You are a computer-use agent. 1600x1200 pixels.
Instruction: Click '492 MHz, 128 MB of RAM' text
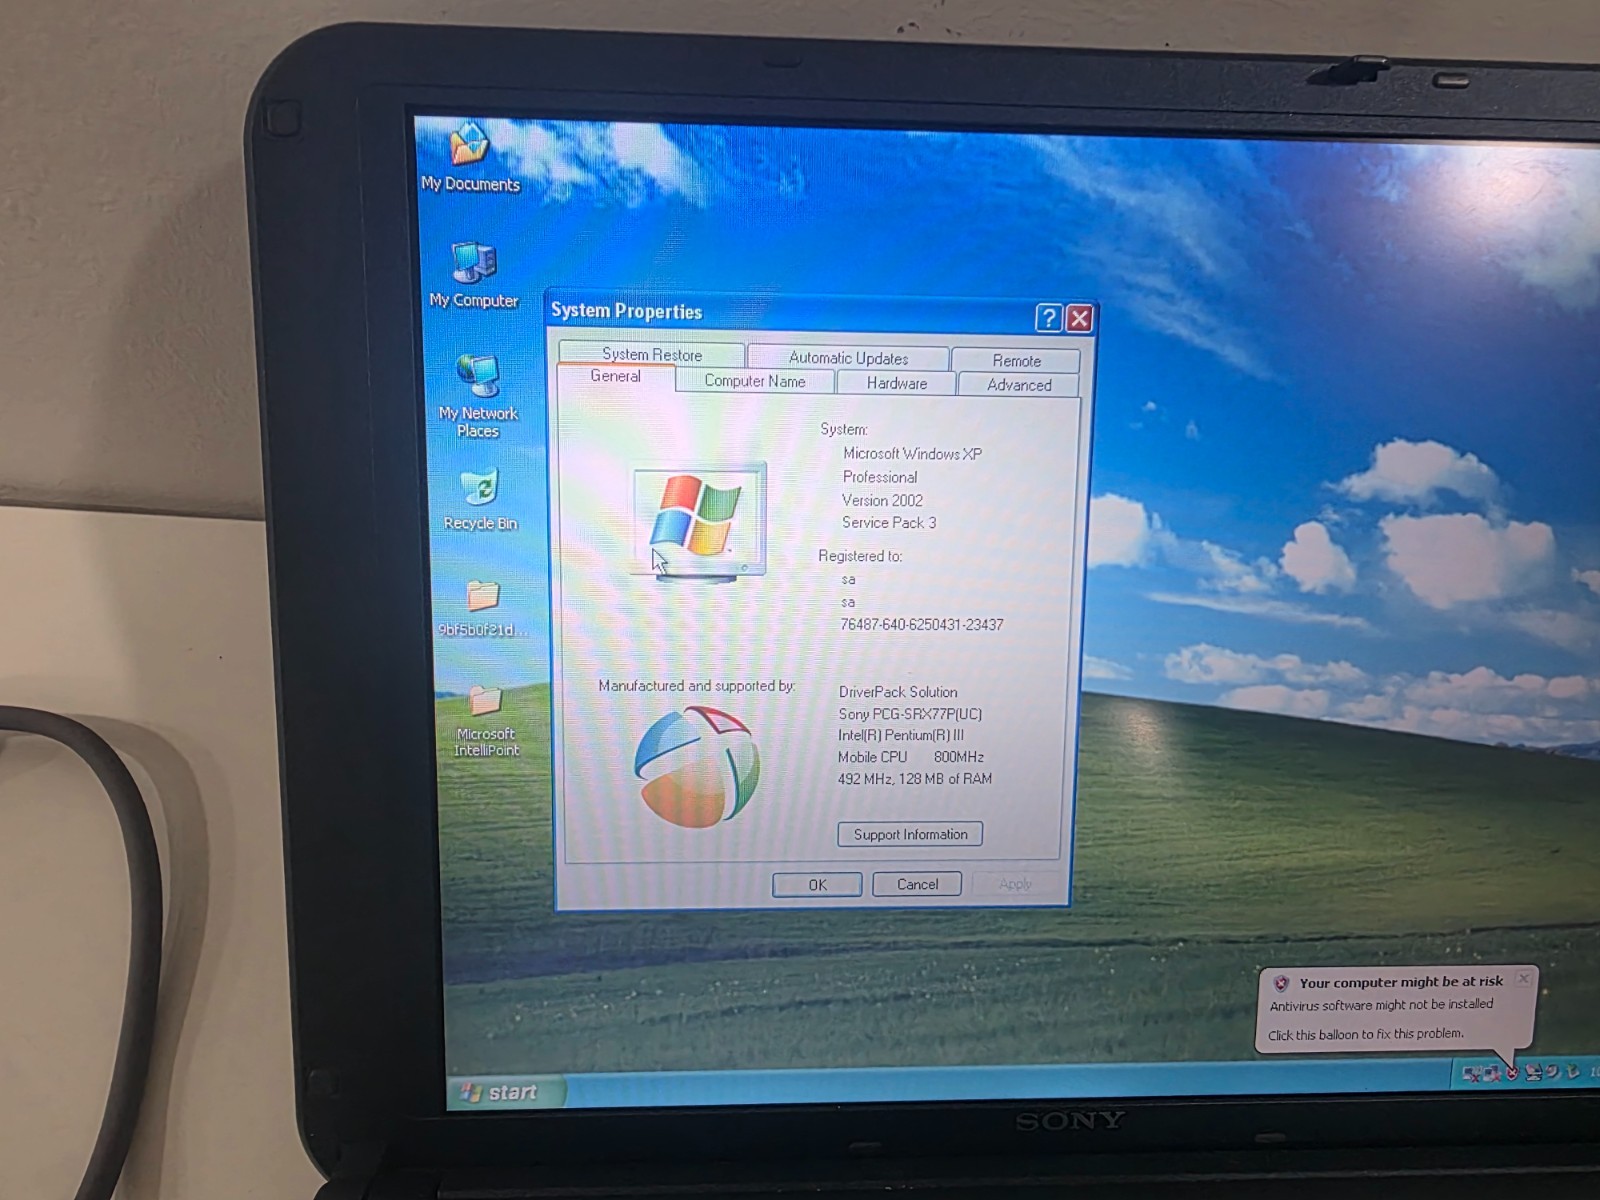915,779
